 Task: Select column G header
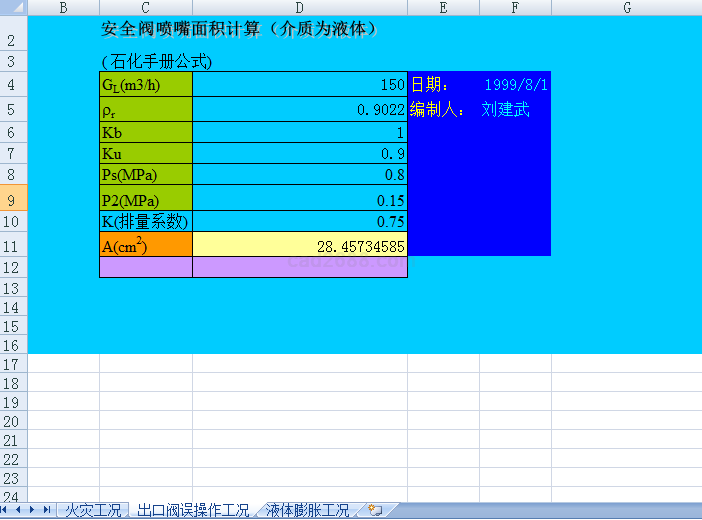(626, 8)
